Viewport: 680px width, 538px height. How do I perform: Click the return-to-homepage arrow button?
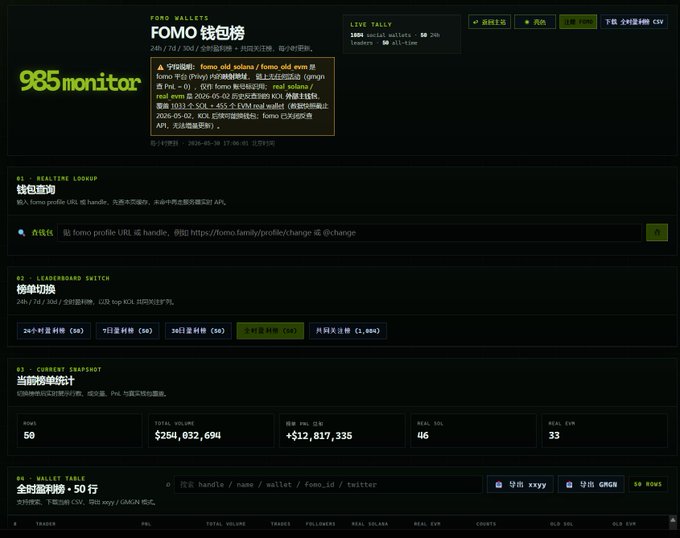(x=489, y=22)
